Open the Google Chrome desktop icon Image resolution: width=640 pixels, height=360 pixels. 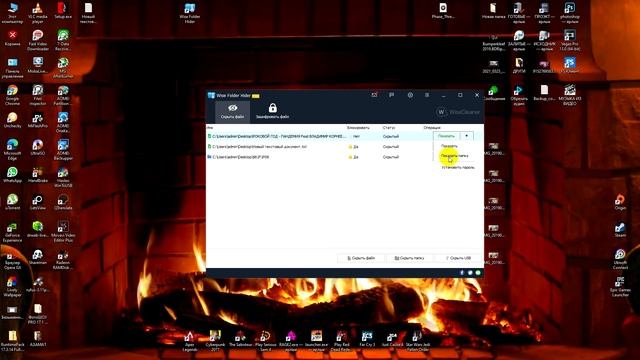12,95
